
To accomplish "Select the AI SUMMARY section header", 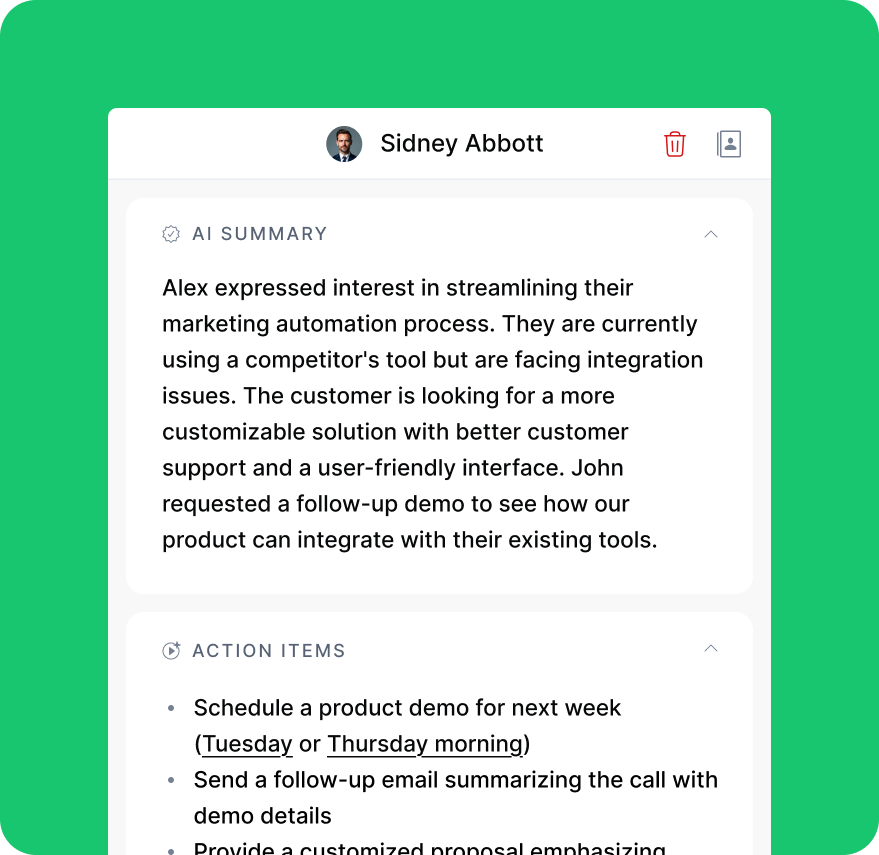I will tap(260, 233).
